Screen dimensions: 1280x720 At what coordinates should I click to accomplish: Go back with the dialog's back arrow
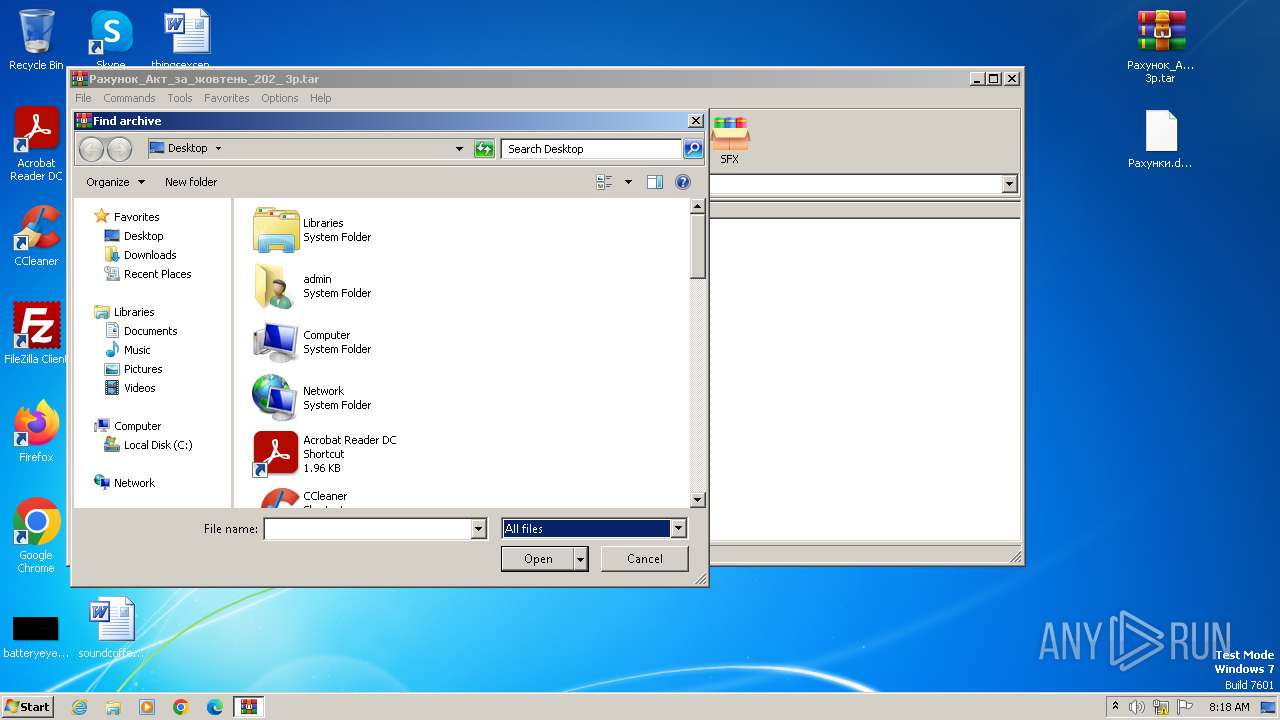tap(92, 149)
